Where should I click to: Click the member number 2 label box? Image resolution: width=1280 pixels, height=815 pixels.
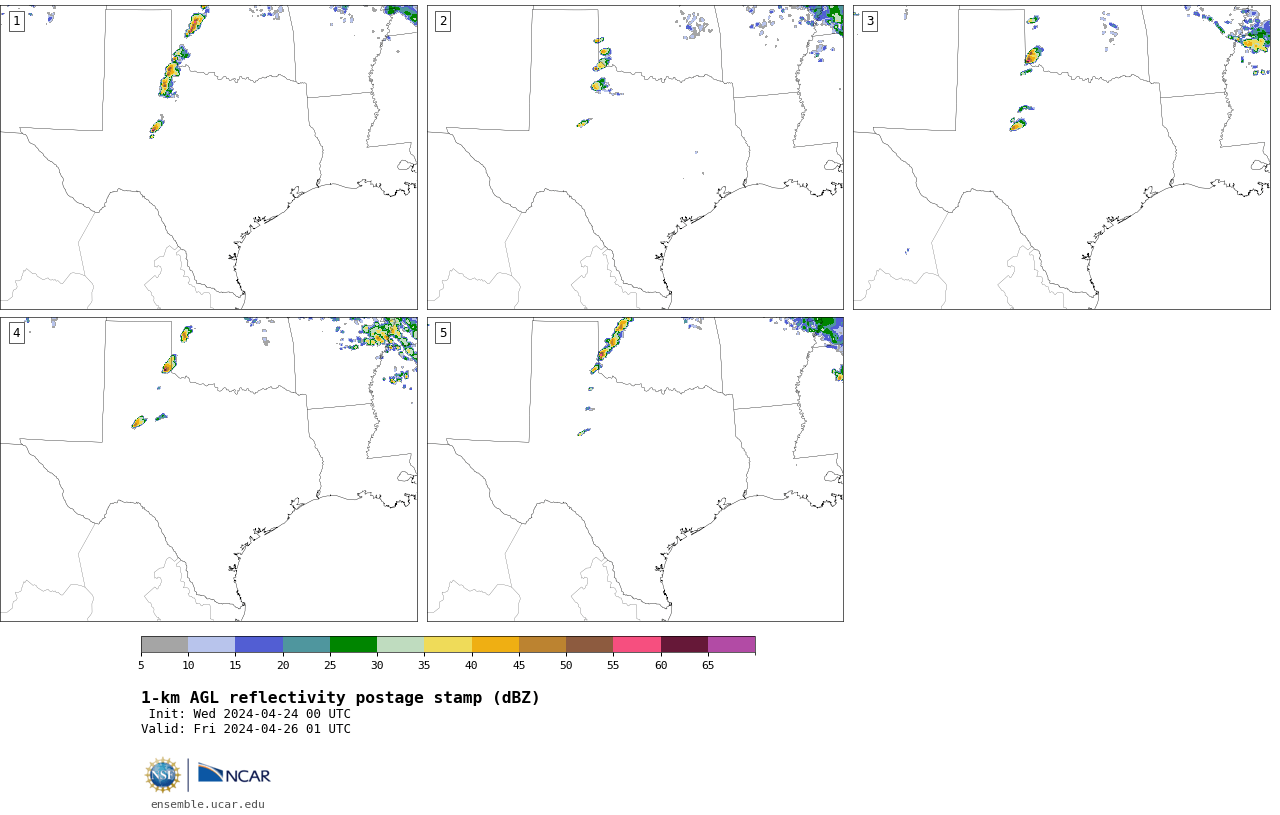[443, 21]
